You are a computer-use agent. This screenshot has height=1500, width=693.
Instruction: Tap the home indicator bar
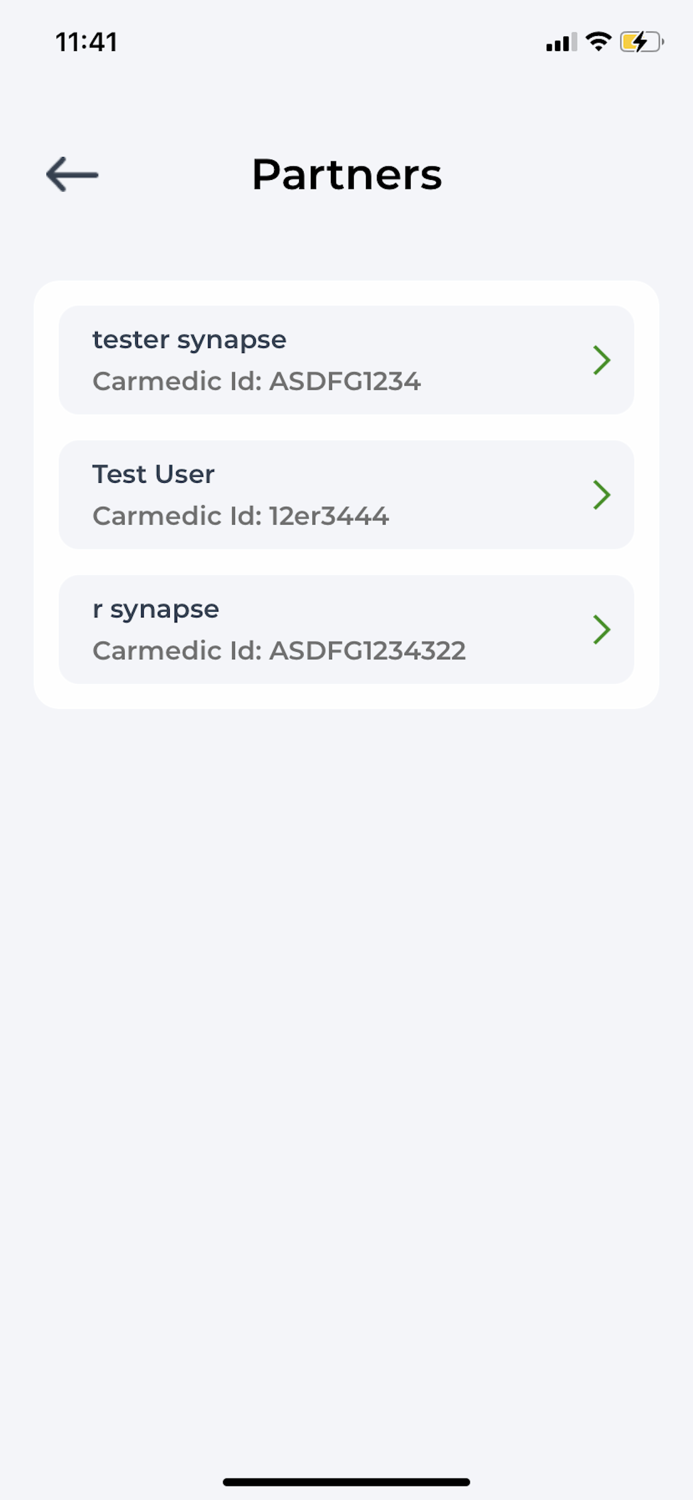pyautogui.click(x=346, y=1482)
